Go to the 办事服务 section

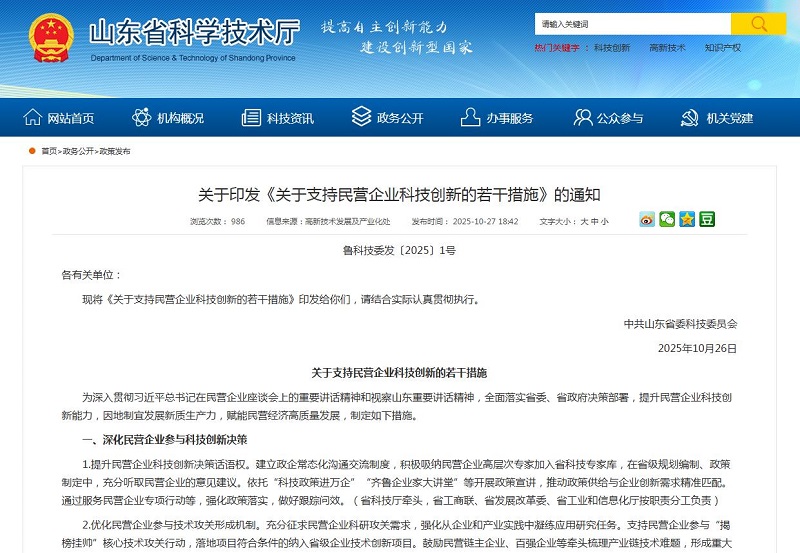[499, 118]
